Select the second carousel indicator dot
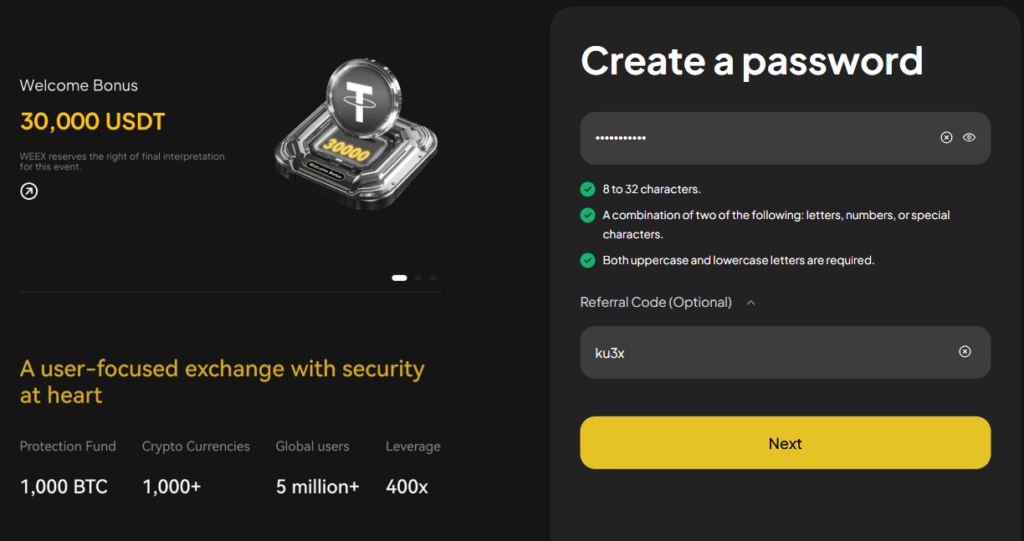Screen dimensions: 1024x541 tap(419, 278)
